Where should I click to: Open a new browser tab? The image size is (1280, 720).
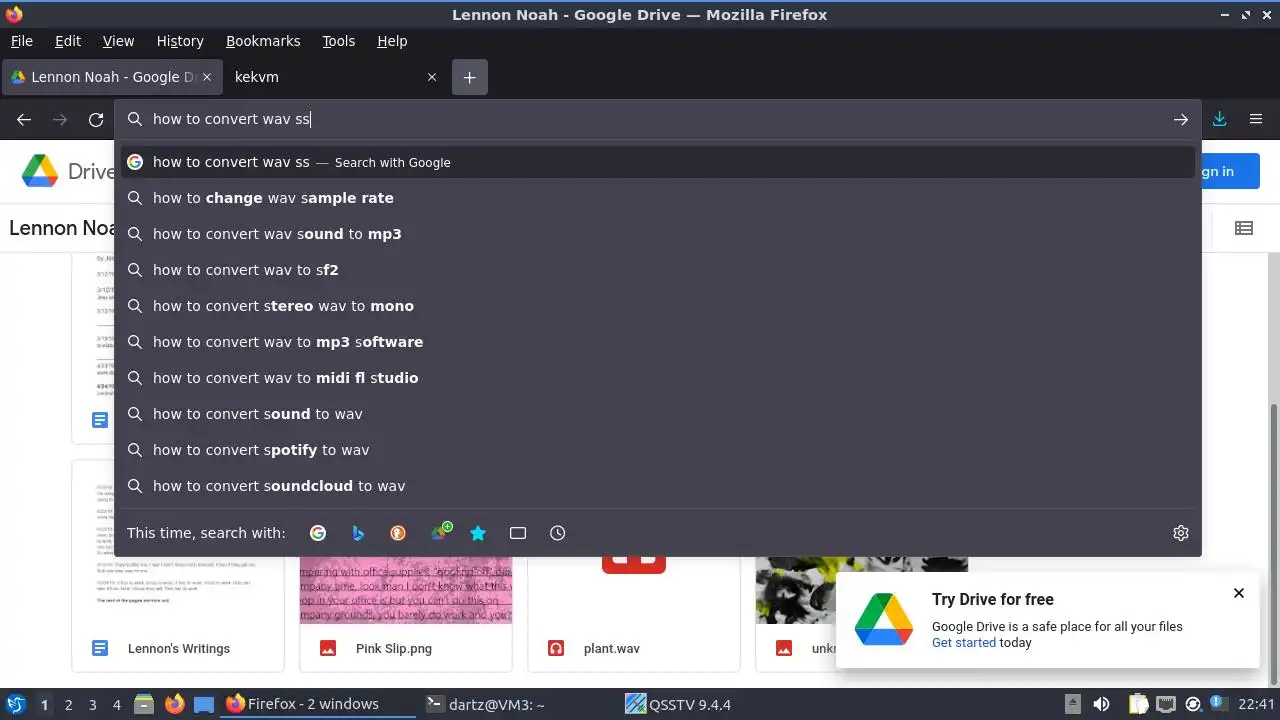click(470, 77)
